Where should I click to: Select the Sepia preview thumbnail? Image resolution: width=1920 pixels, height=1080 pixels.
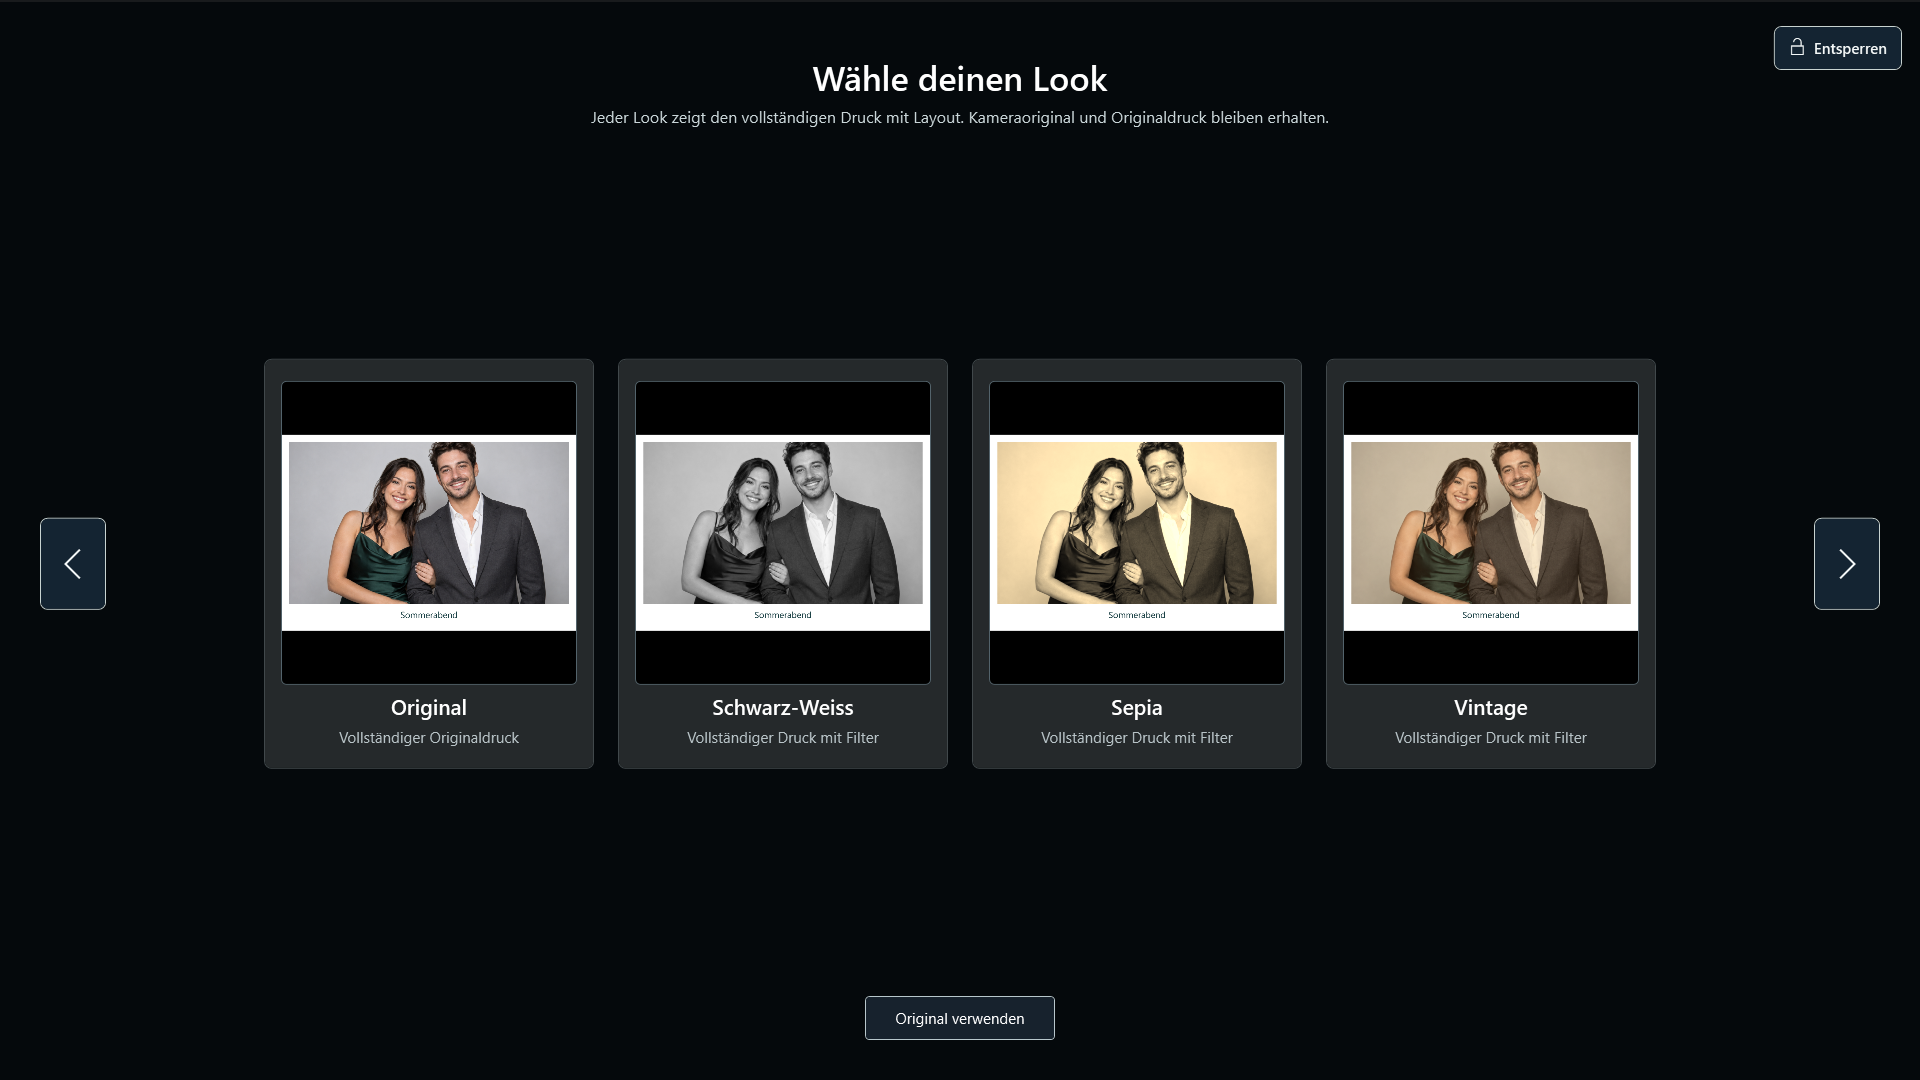[1137, 533]
